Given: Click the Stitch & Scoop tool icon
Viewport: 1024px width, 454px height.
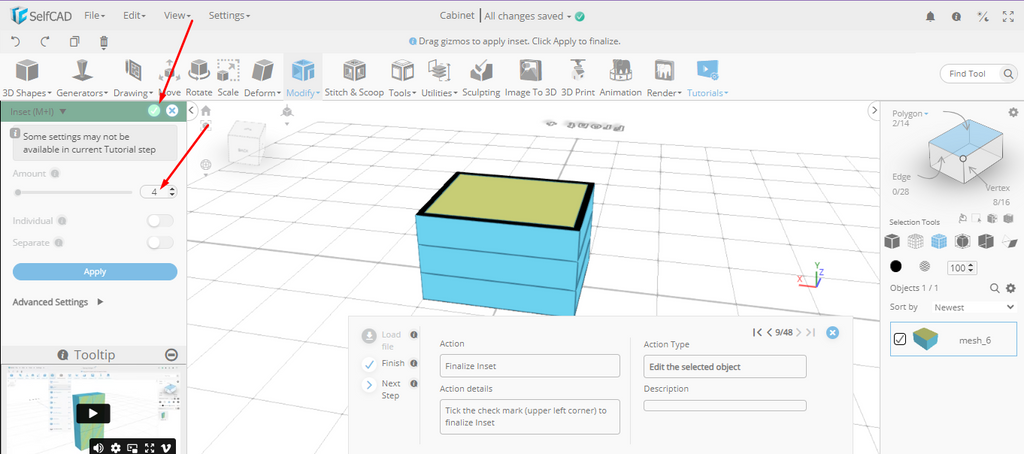Looking at the screenshot, I should click(354, 71).
